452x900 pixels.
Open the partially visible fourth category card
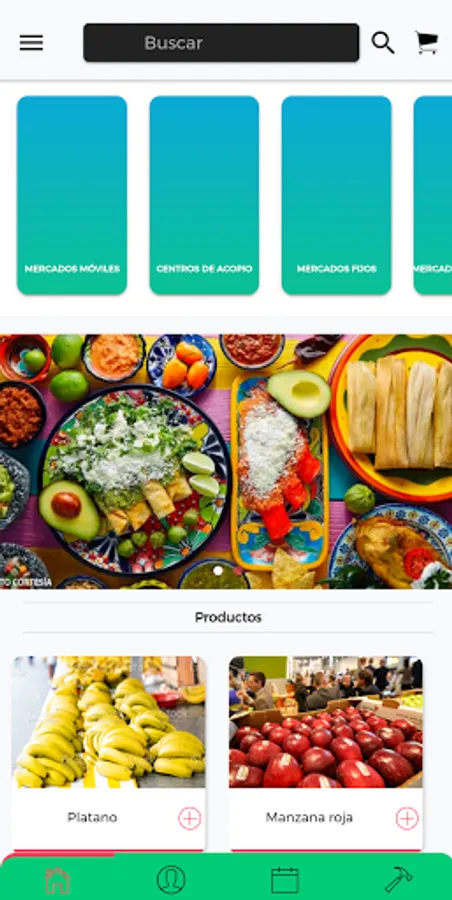coord(432,195)
